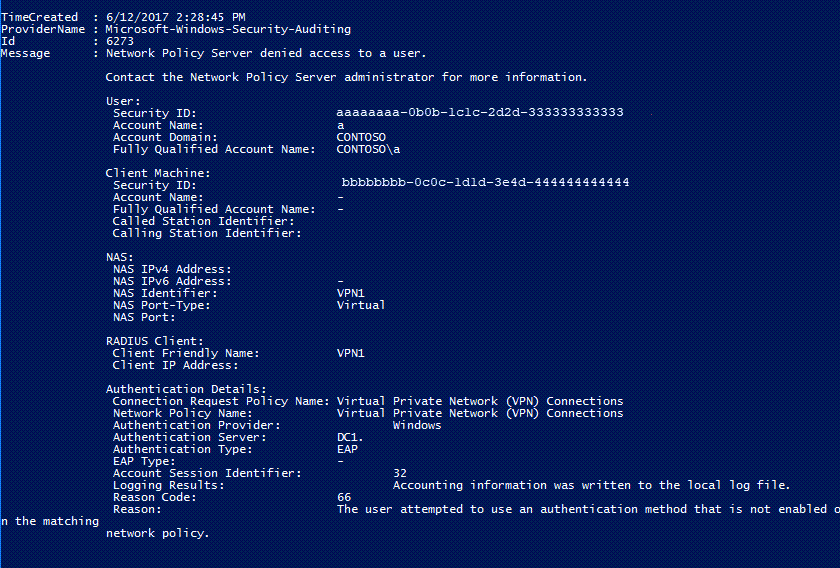Click the Authentication Provider value Windows
Screen dimensions: 840x568
[x=417, y=425]
